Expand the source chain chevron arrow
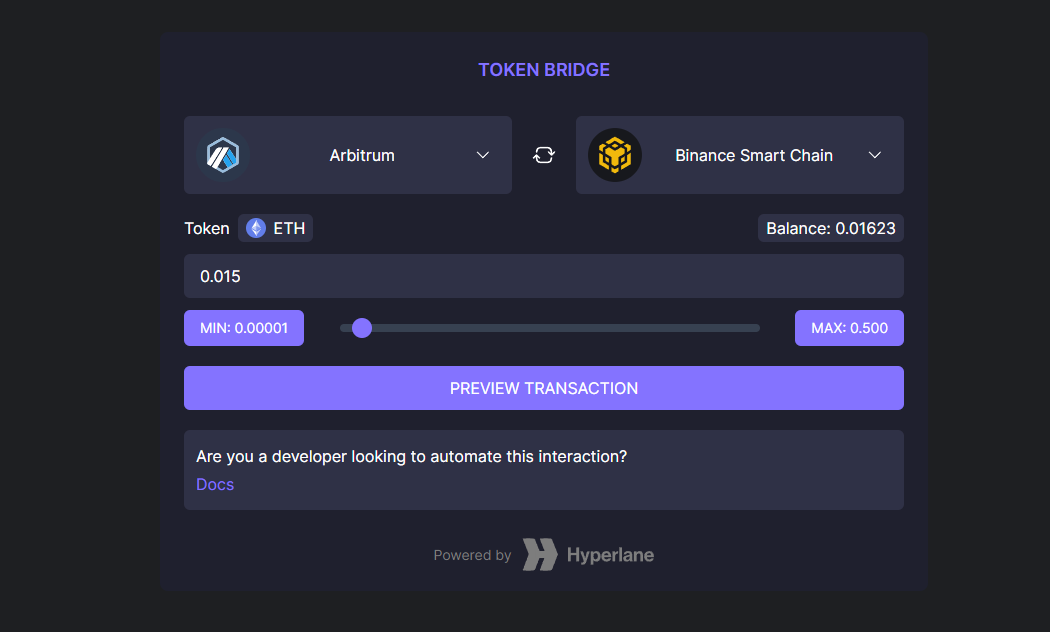Image resolution: width=1050 pixels, height=632 pixels. (x=482, y=155)
